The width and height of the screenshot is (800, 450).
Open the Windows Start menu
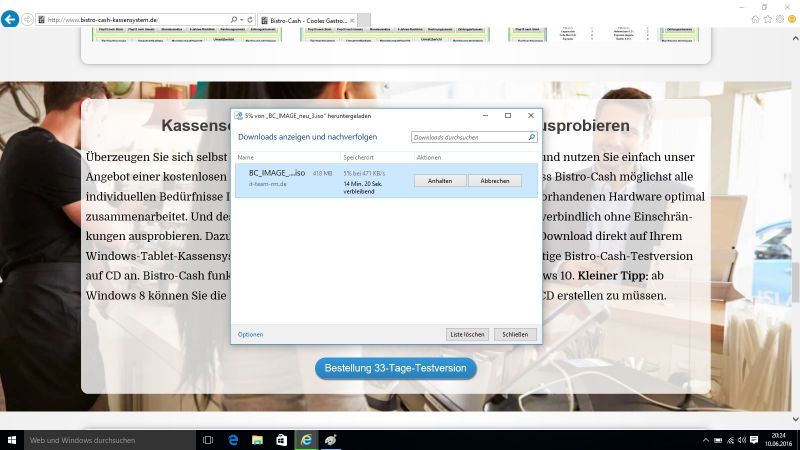coord(12,440)
